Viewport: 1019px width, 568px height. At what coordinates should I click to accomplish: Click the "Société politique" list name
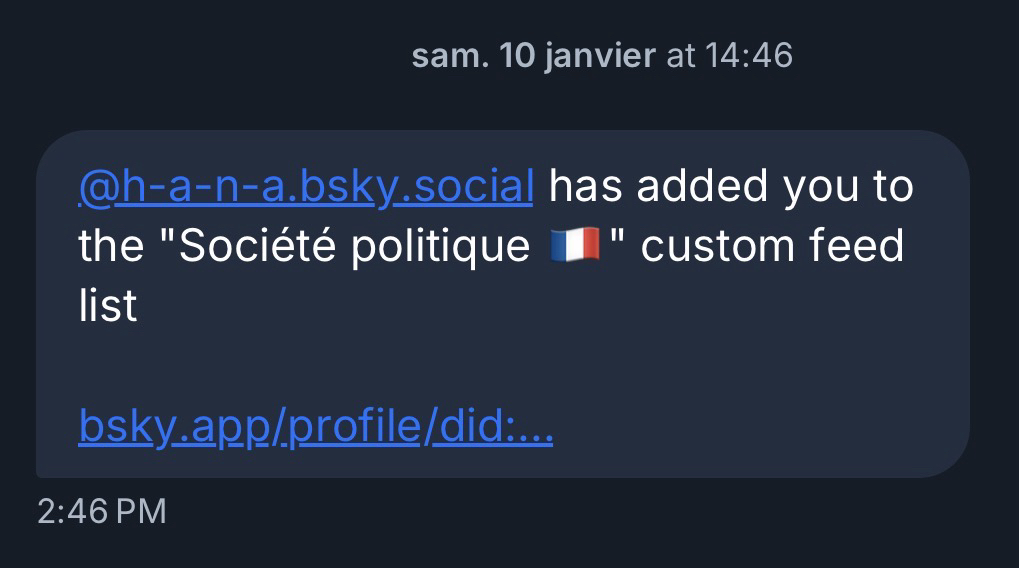(x=353, y=246)
